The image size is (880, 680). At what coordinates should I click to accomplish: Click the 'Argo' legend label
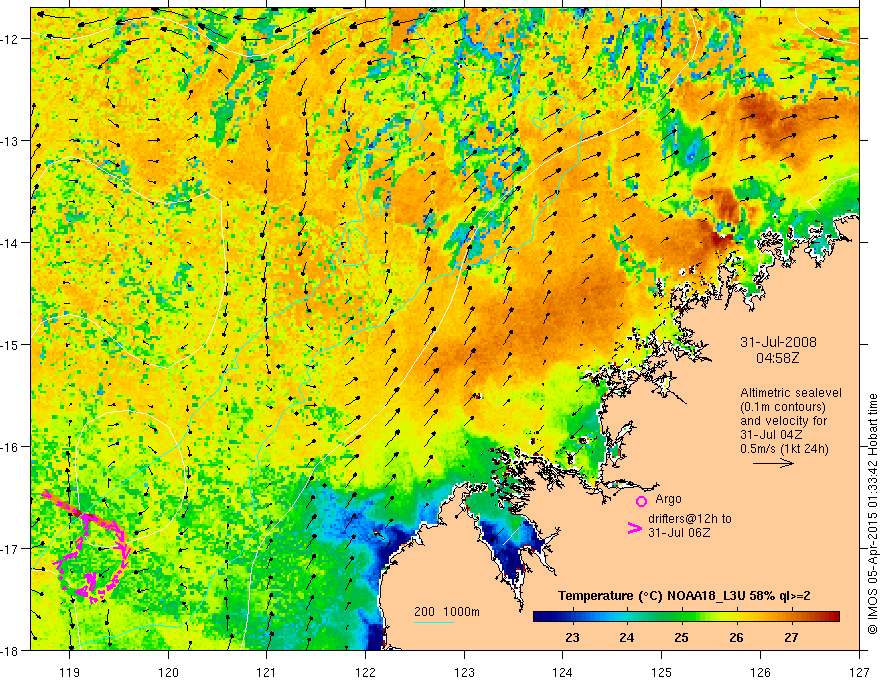tap(668, 499)
